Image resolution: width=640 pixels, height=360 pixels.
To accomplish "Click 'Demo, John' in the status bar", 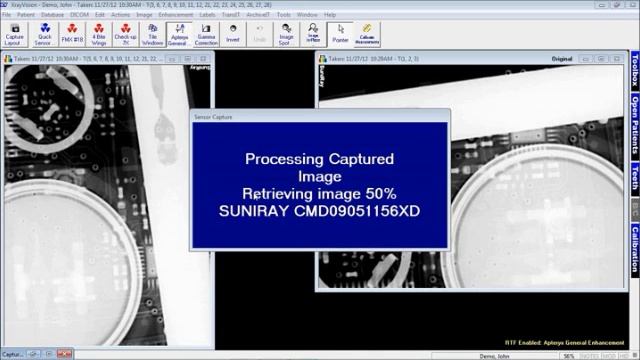I will coord(494,356).
